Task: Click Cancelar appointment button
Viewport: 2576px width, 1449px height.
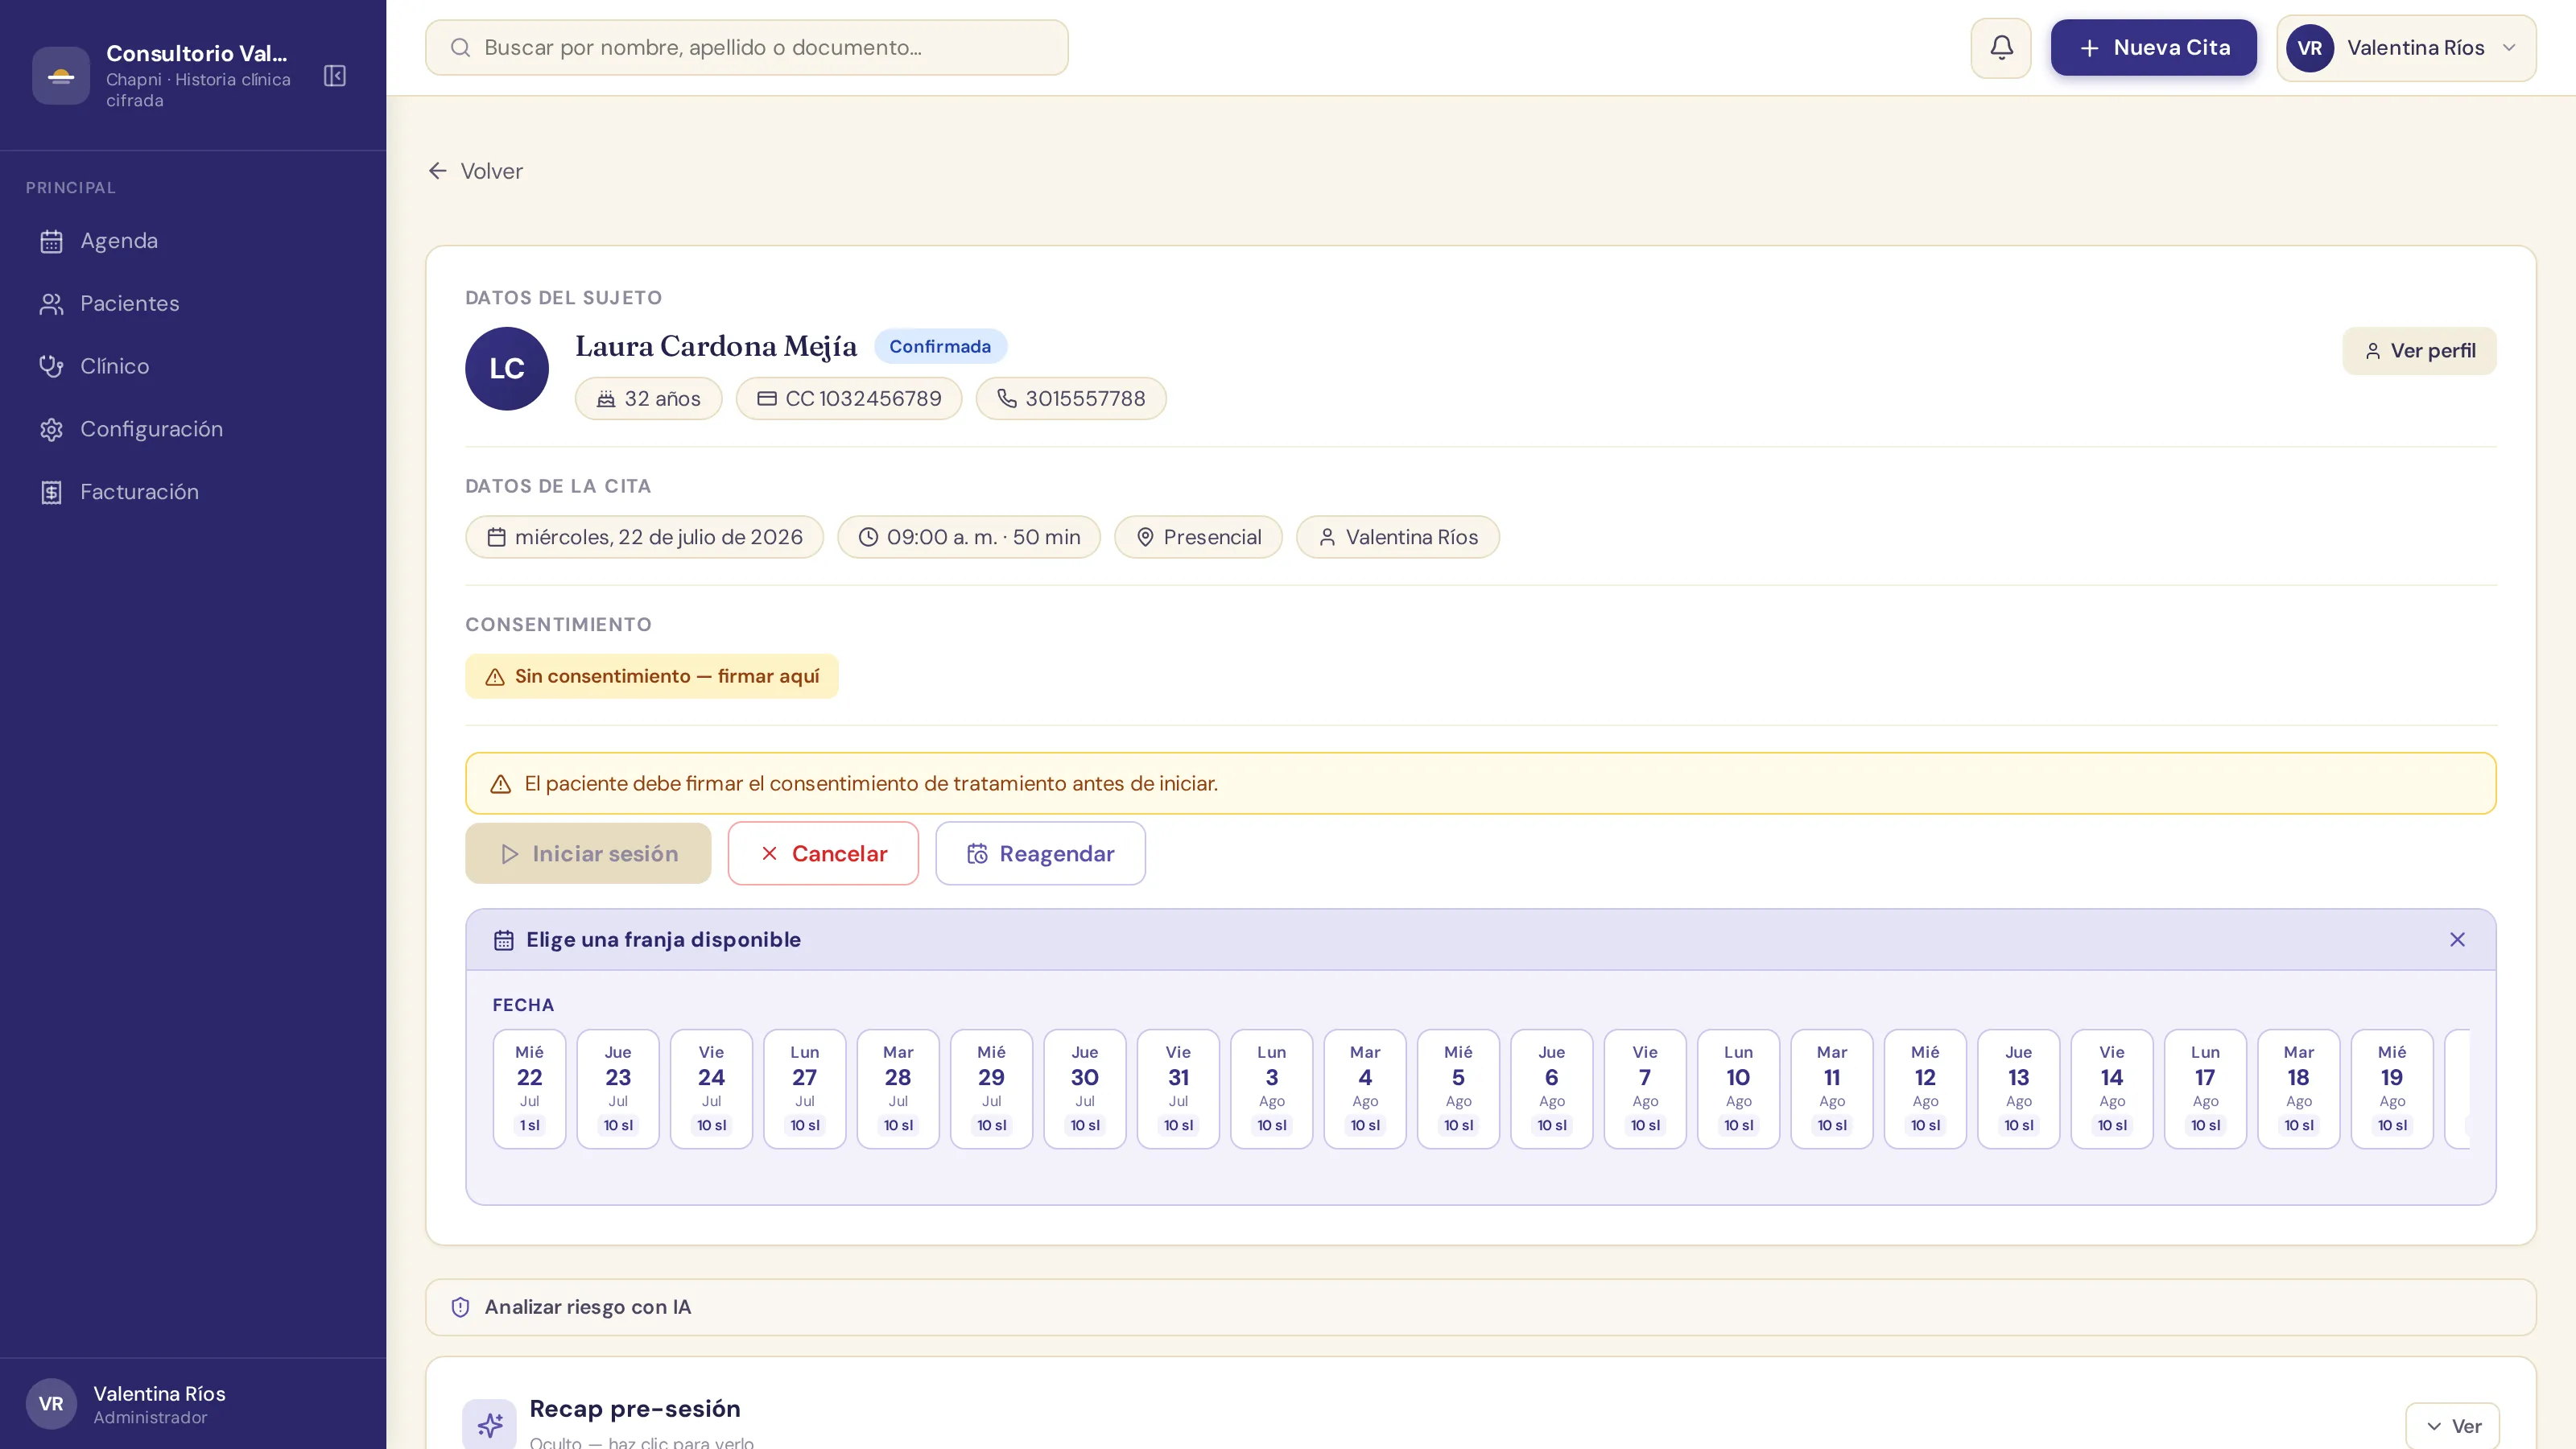Action: point(823,853)
